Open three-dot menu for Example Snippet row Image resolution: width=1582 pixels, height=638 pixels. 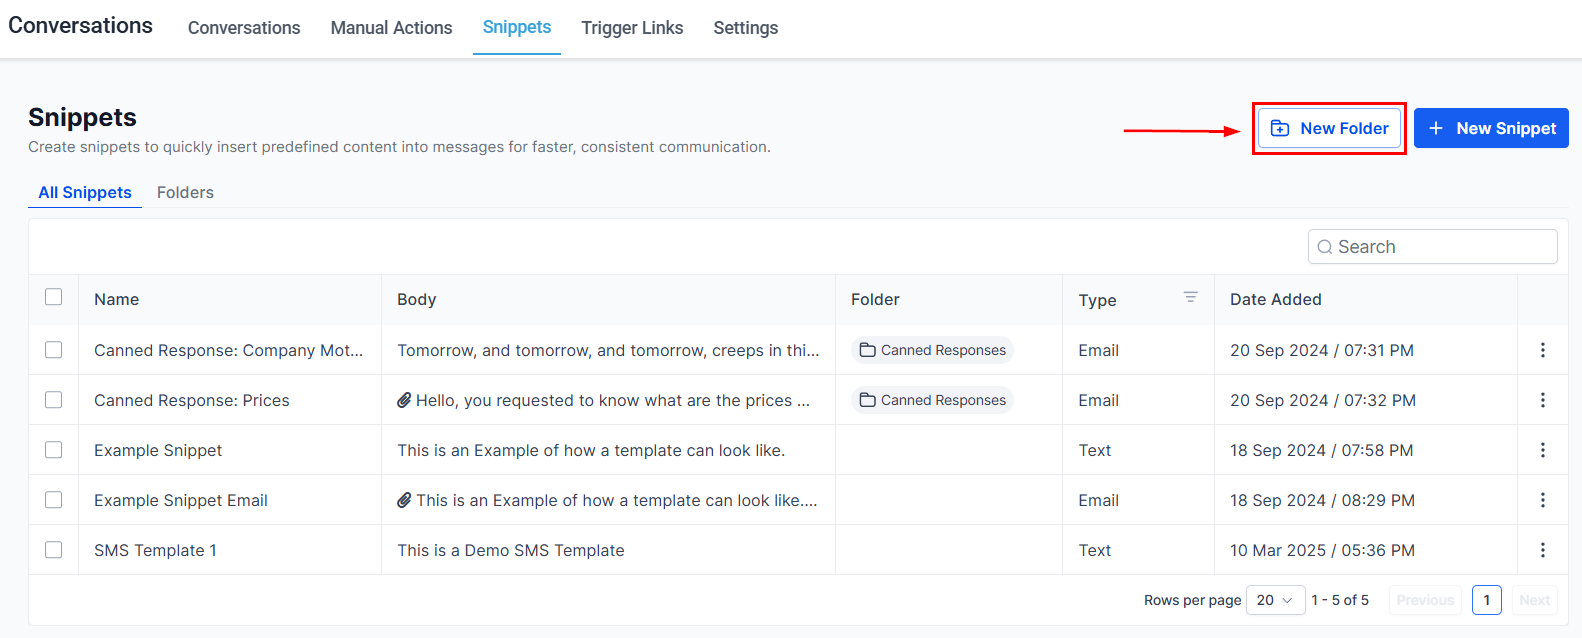(x=1542, y=450)
